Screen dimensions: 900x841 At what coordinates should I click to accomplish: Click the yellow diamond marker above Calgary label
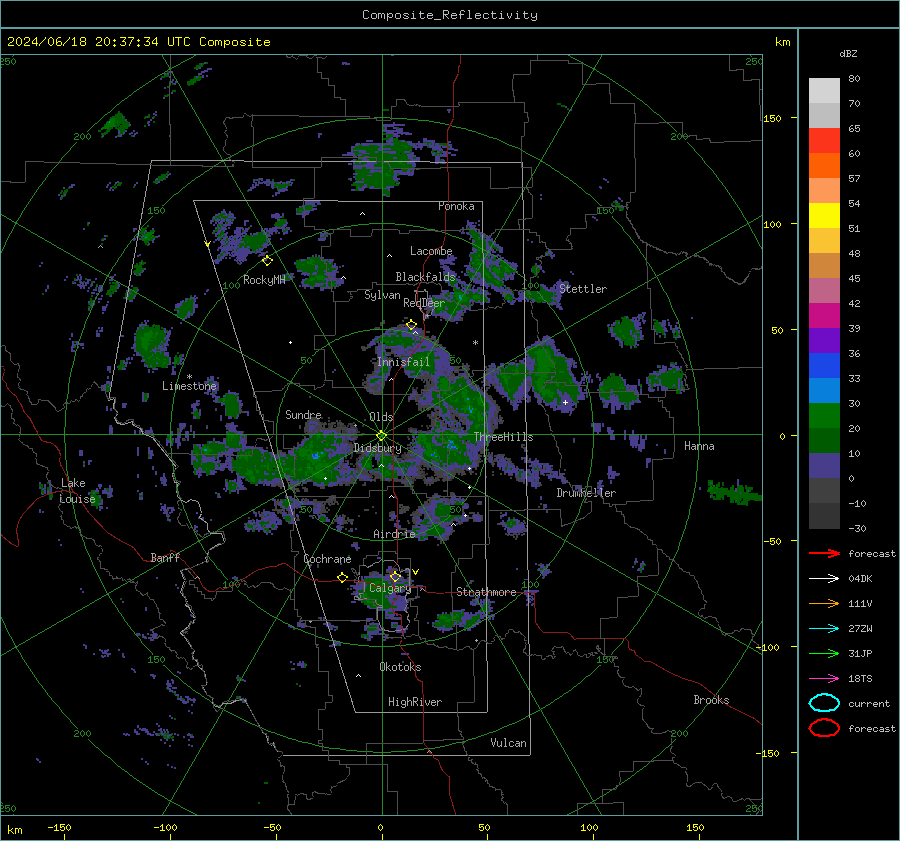point(395,576)
